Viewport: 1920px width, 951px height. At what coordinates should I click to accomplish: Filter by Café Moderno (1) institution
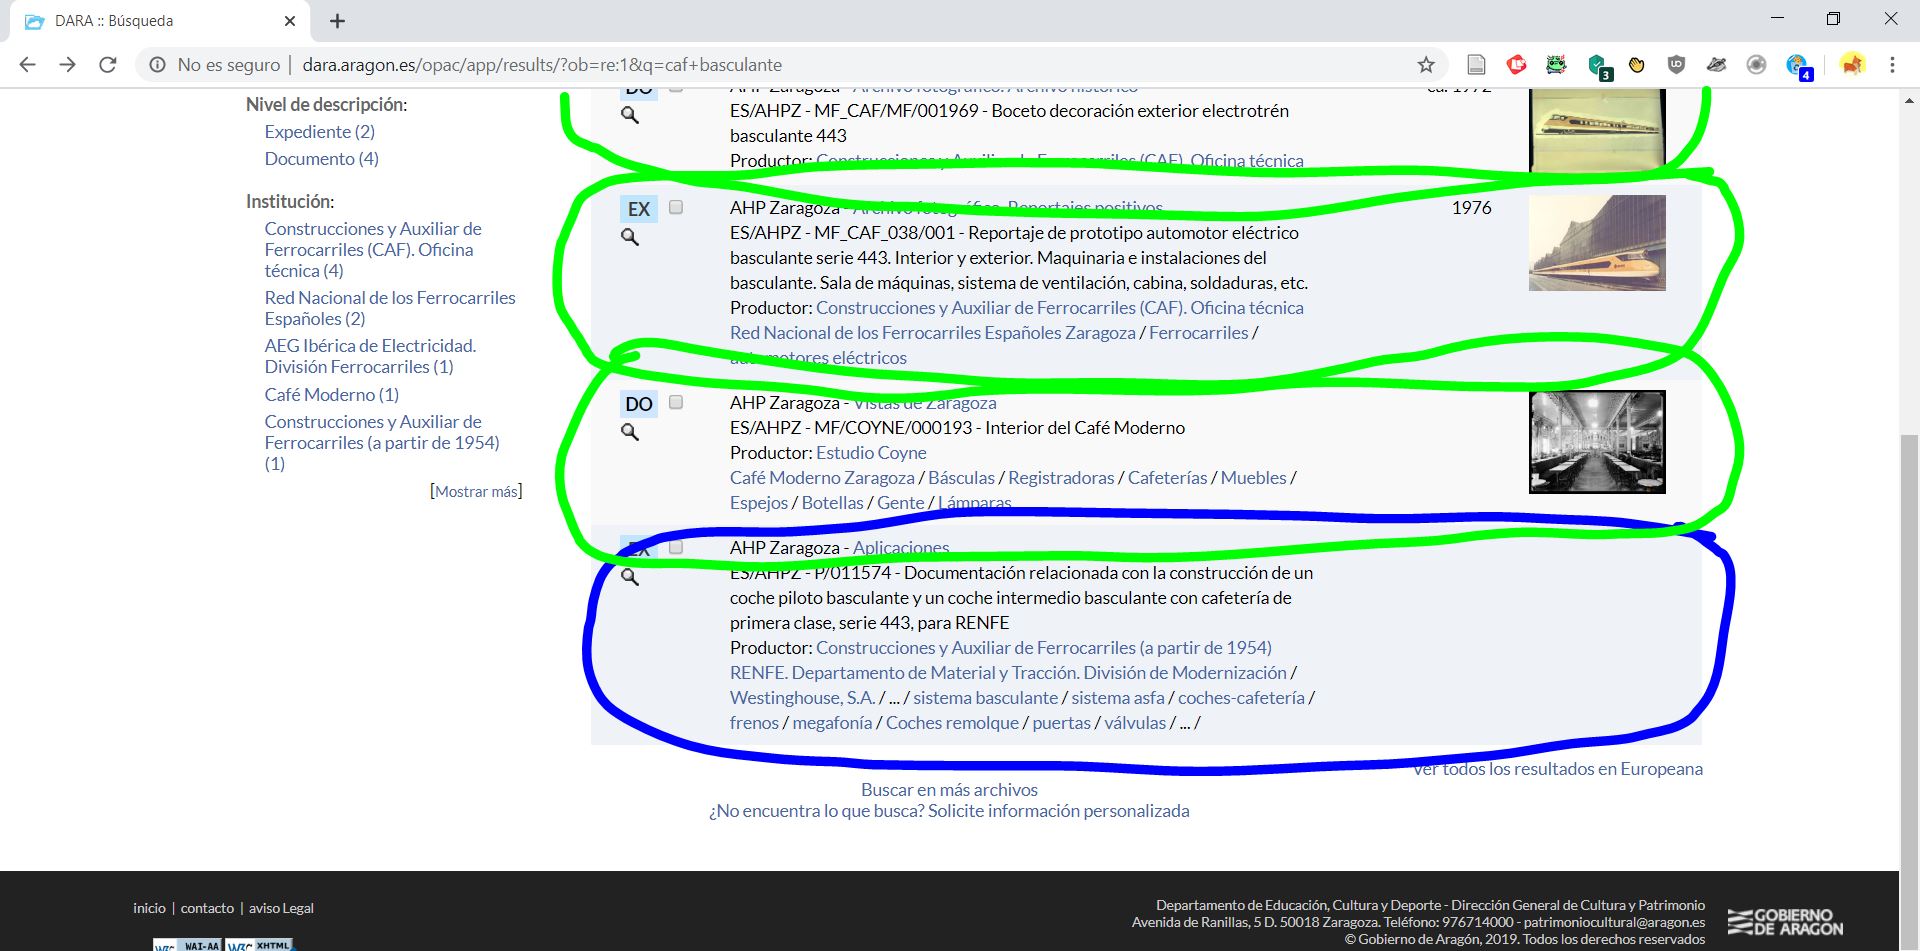[x=332, y=395]
